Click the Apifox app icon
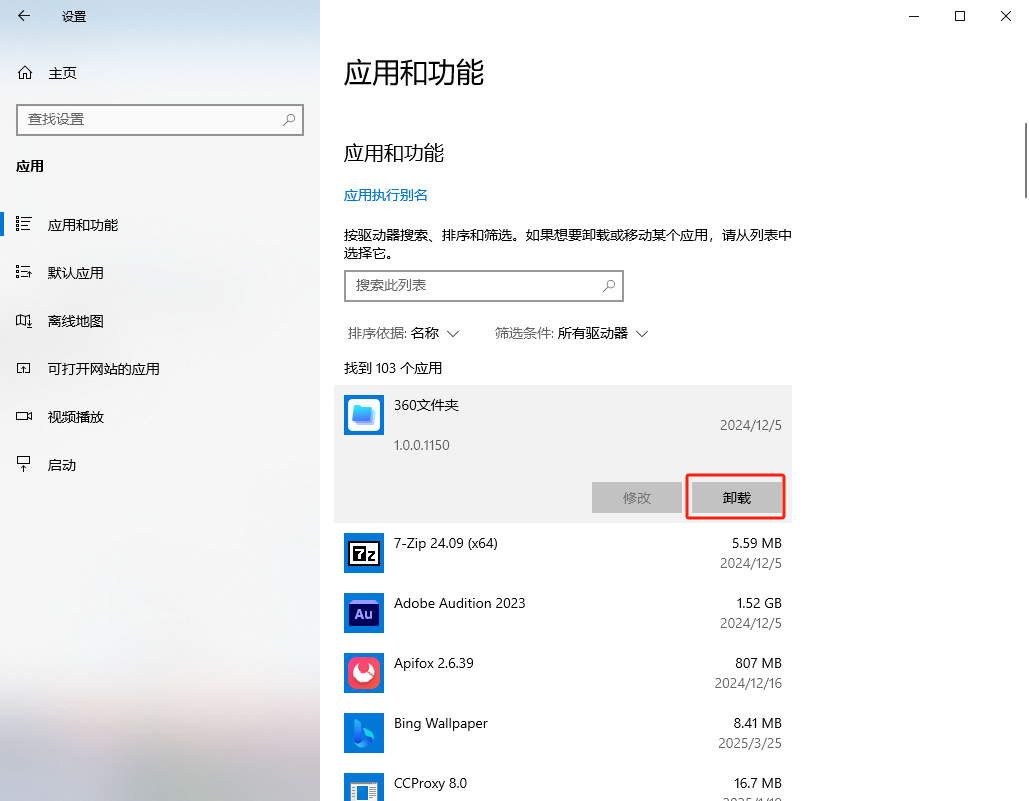 (x=364, y=673)
